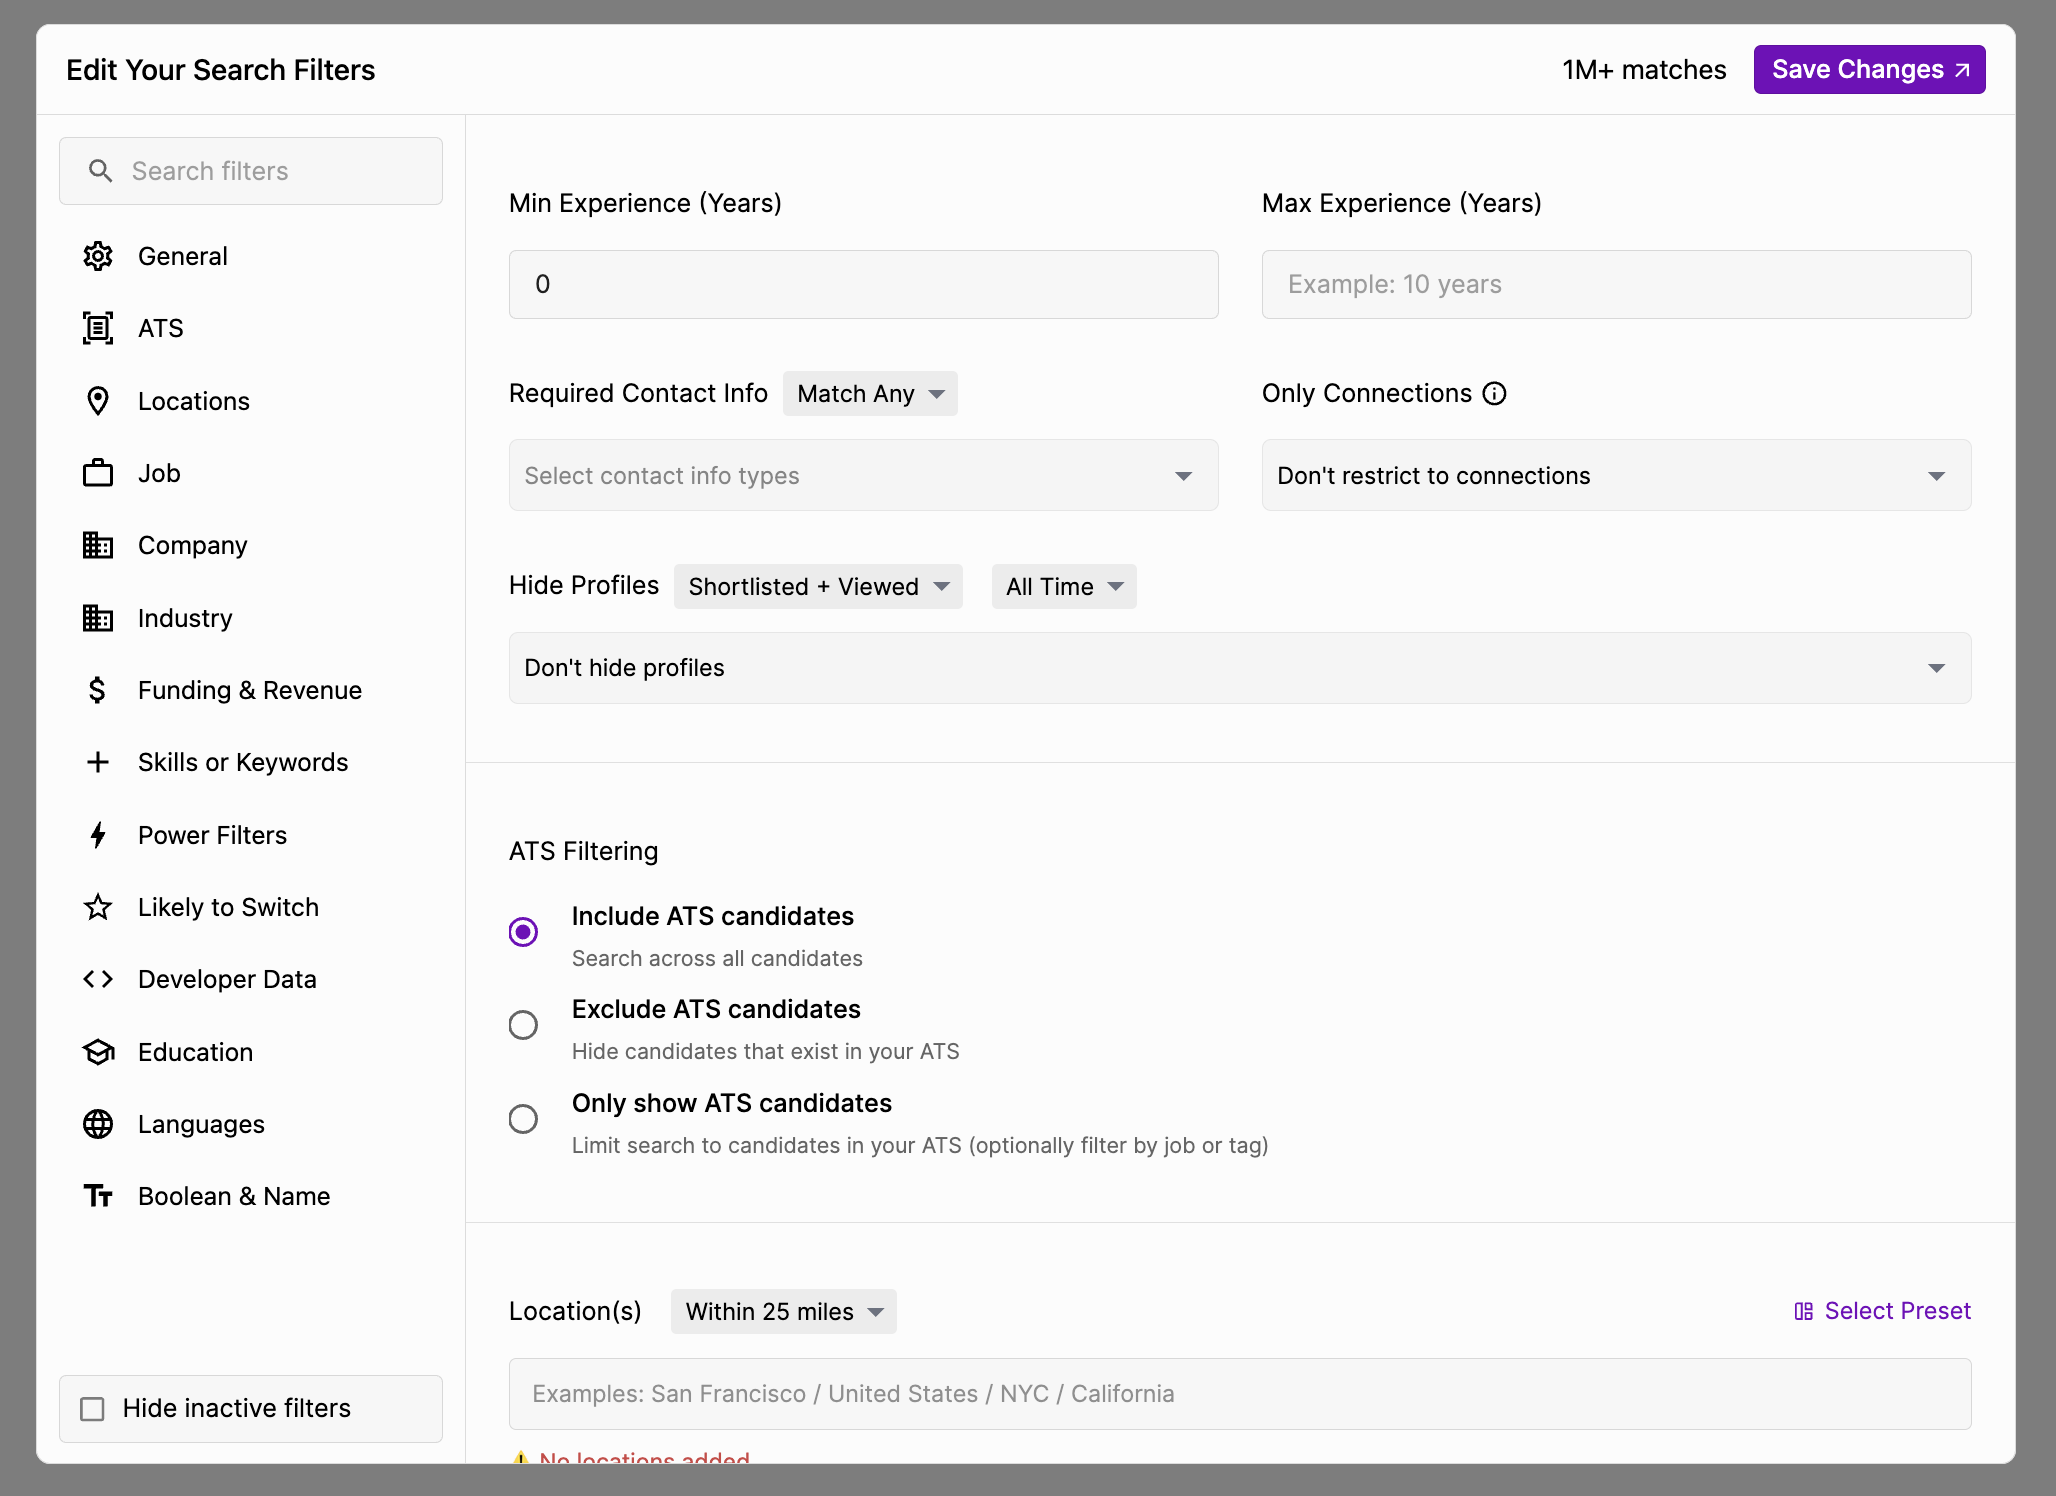Expand the Shortlisted + Viewed dropdown
The height and width of the screenshot is (1496, 2056).
point(818,586)
